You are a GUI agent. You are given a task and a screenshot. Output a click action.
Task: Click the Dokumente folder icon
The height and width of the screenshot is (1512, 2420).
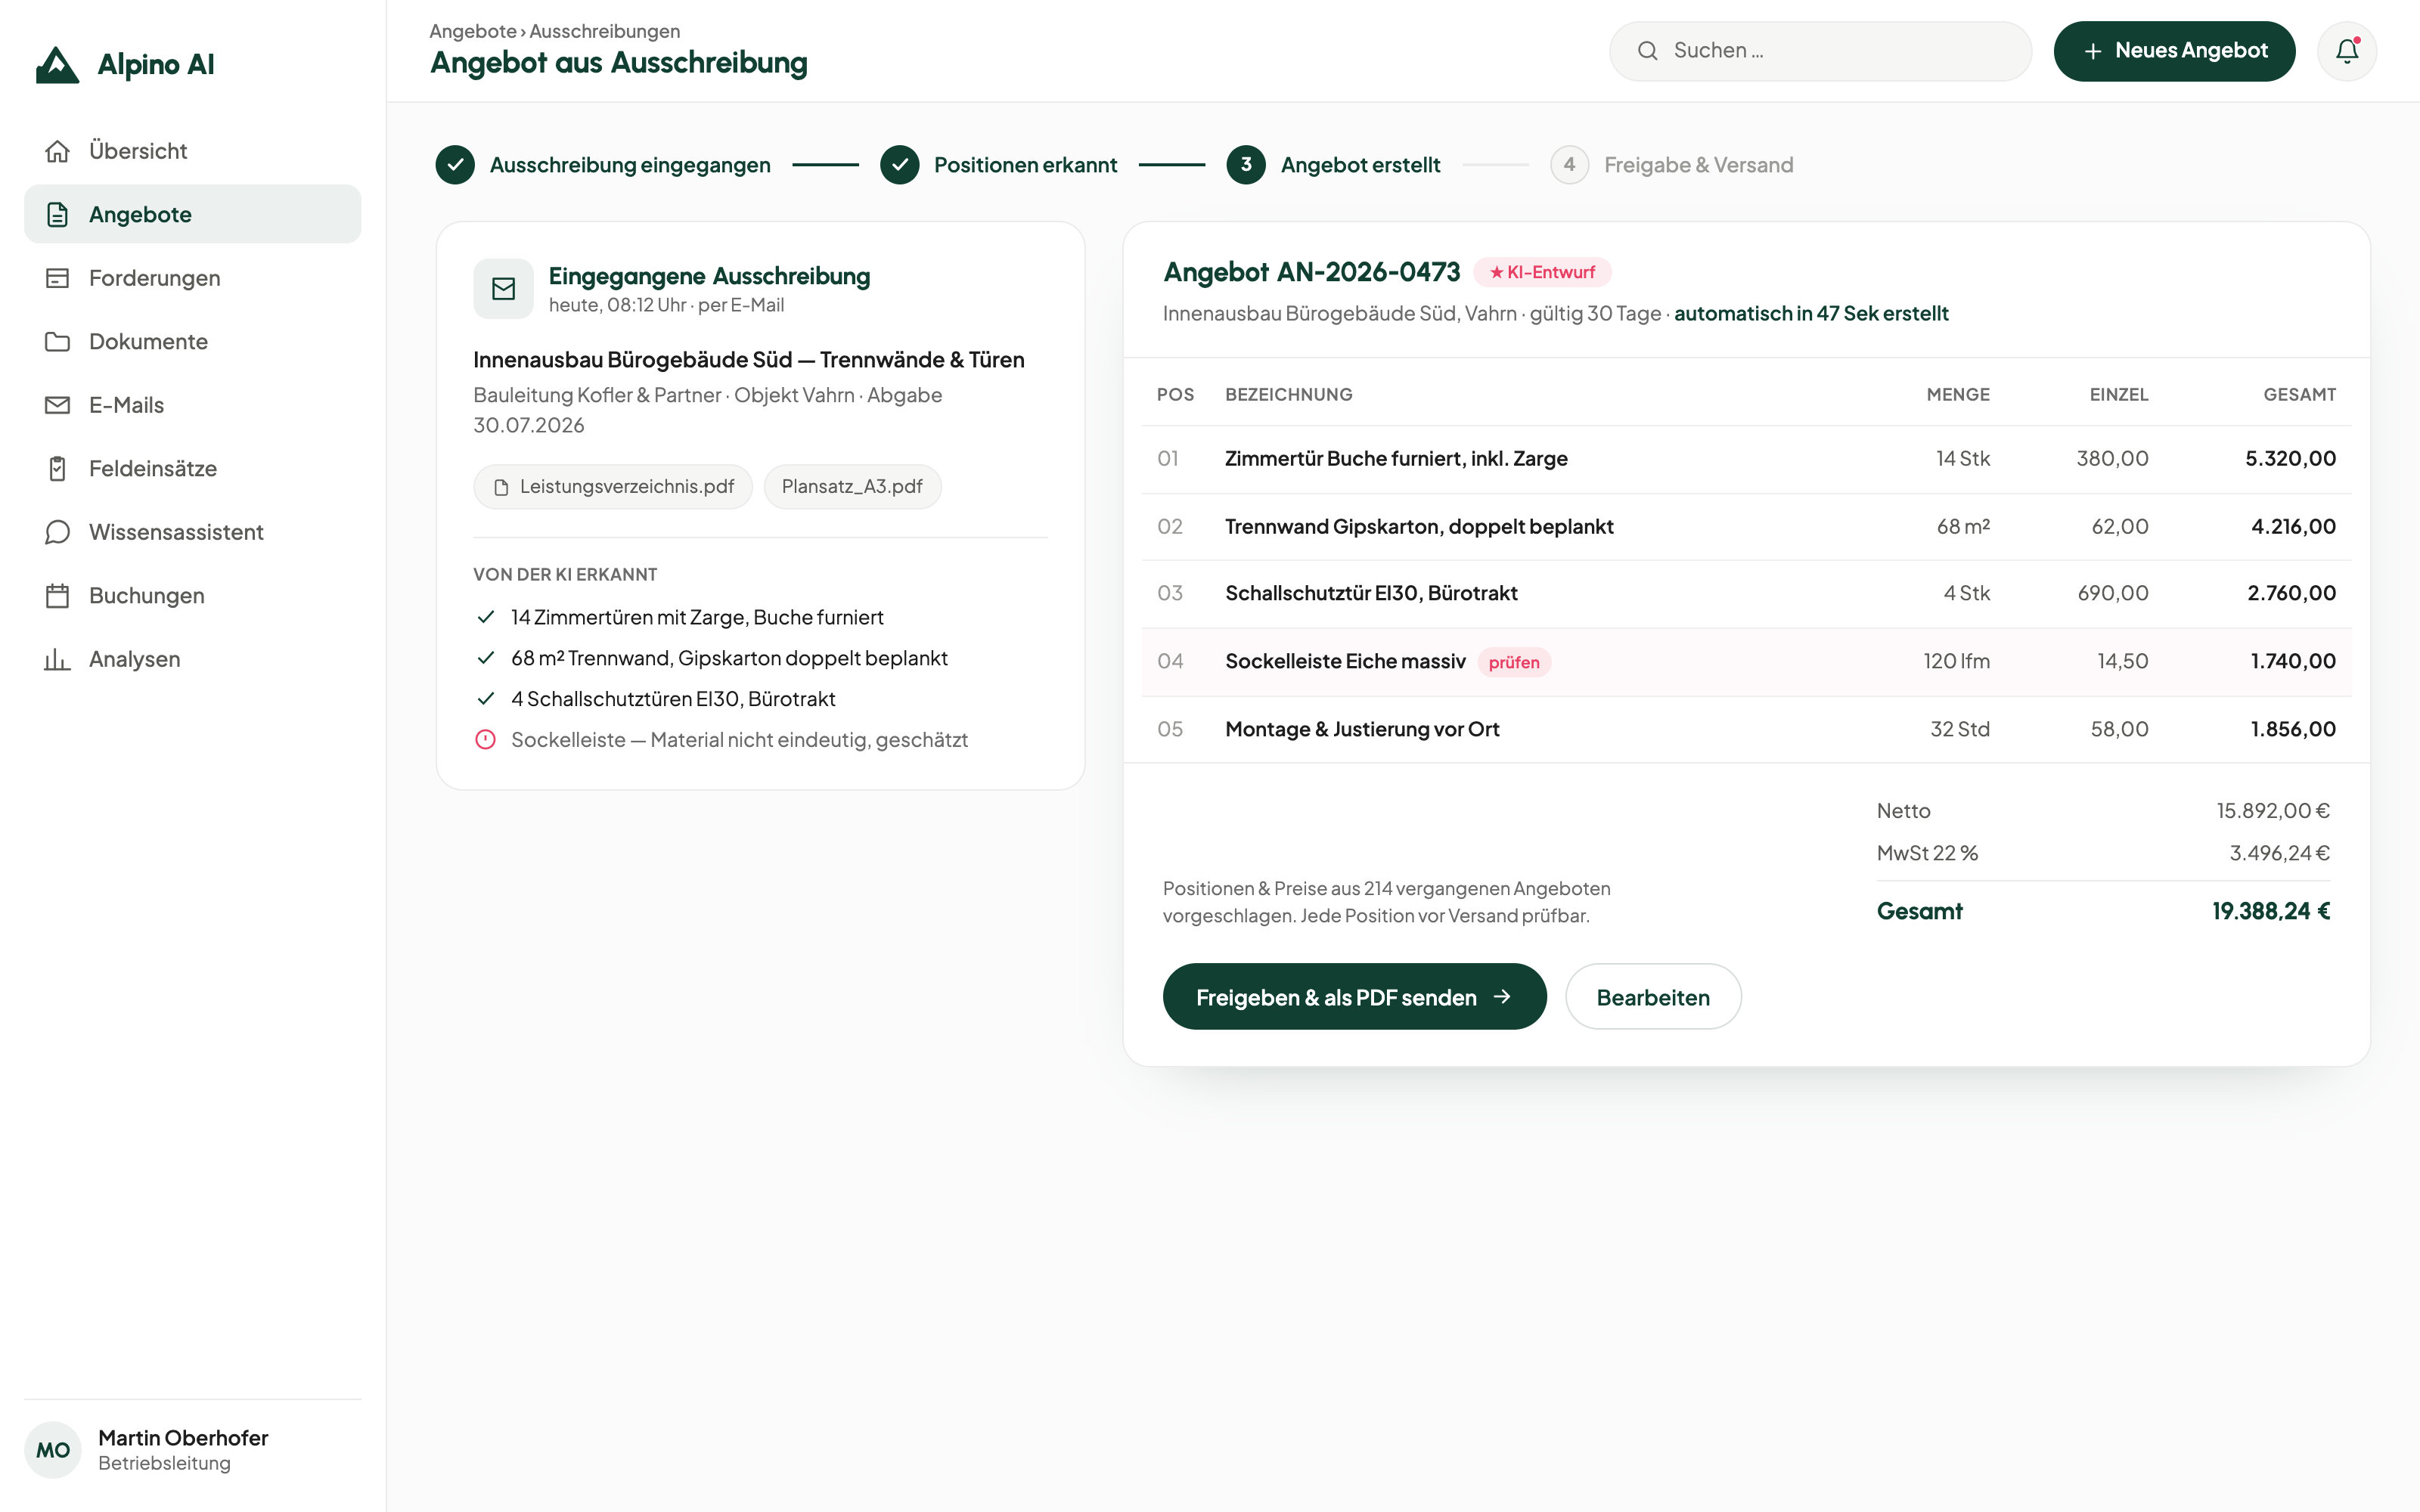point(57,341)
